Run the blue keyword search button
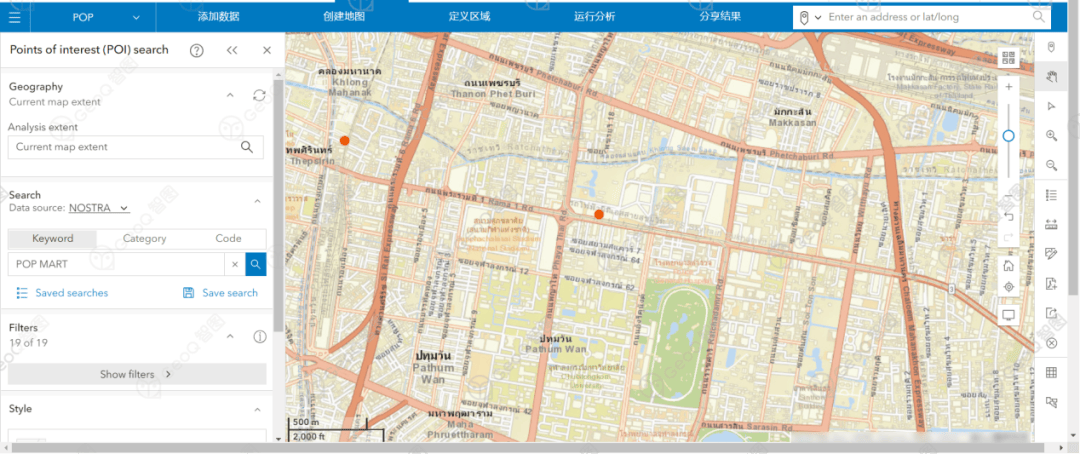Image resolution: width=1080 pixels, height=454 pixels. click(x=256, y=264)
